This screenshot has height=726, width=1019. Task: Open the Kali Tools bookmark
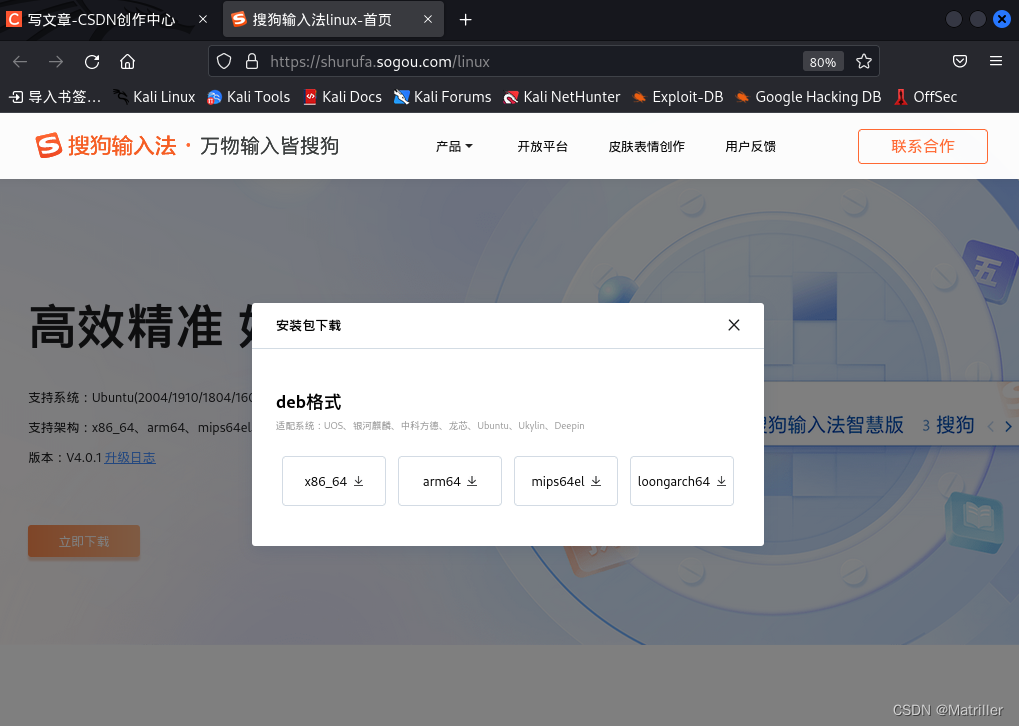(x=248, y=97)
